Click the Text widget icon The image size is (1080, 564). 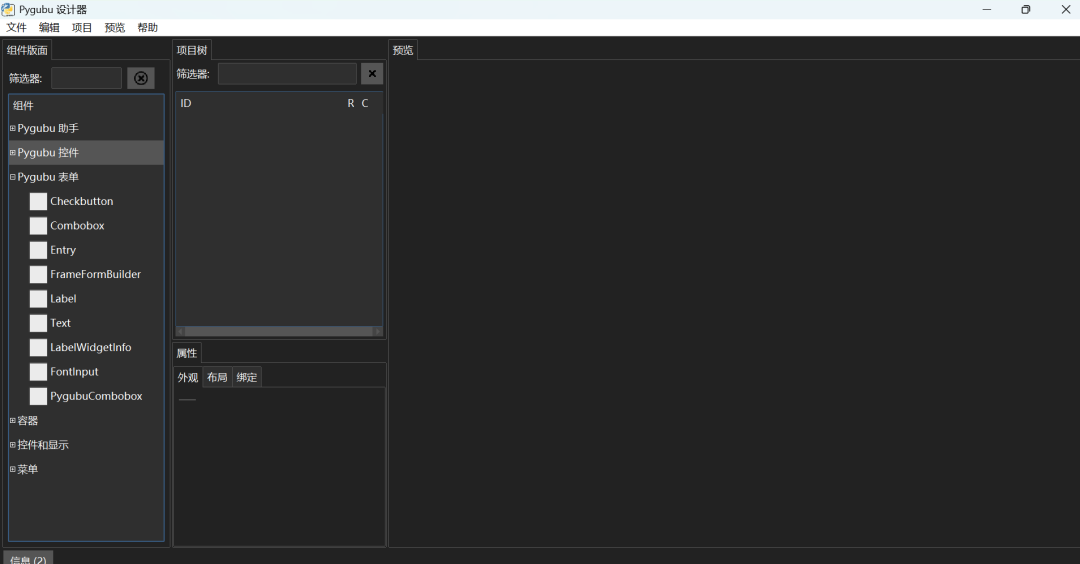(39, 323)
